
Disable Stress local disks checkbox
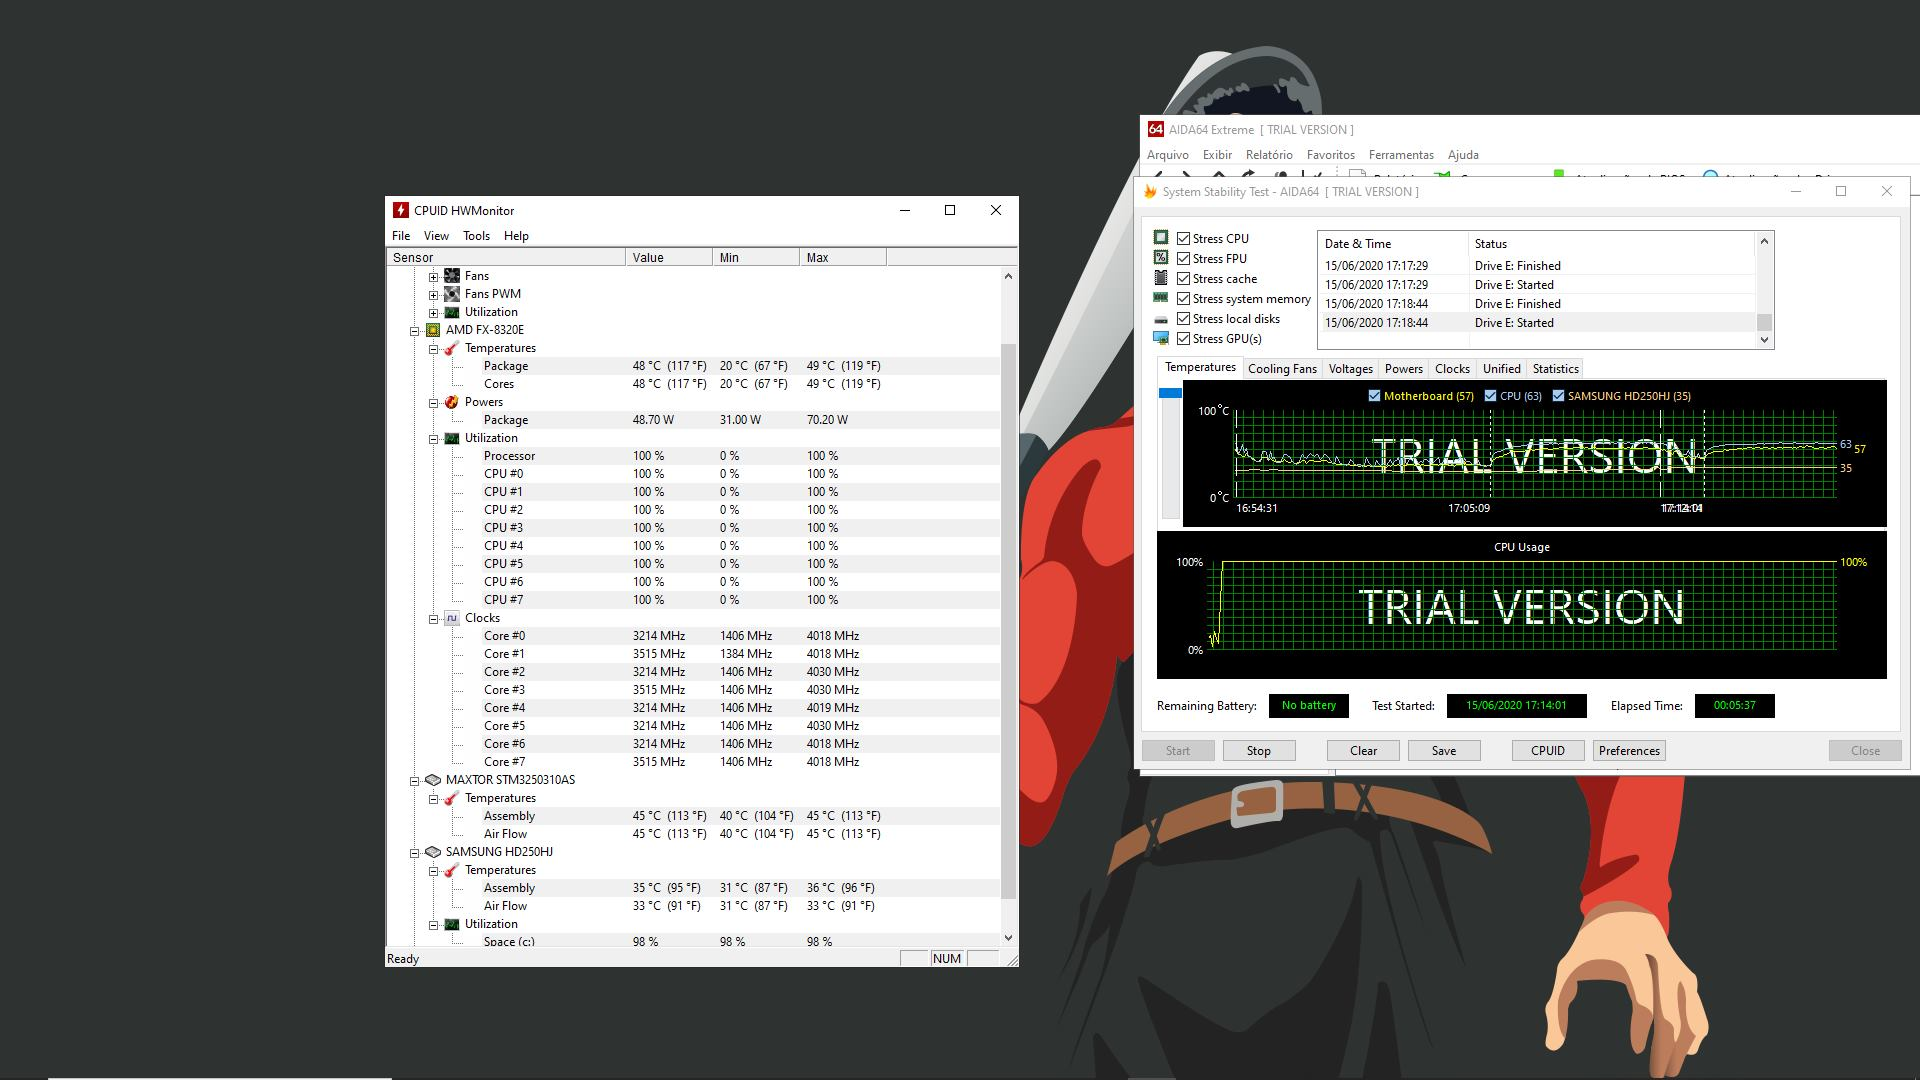click(x=1184, y=319)
